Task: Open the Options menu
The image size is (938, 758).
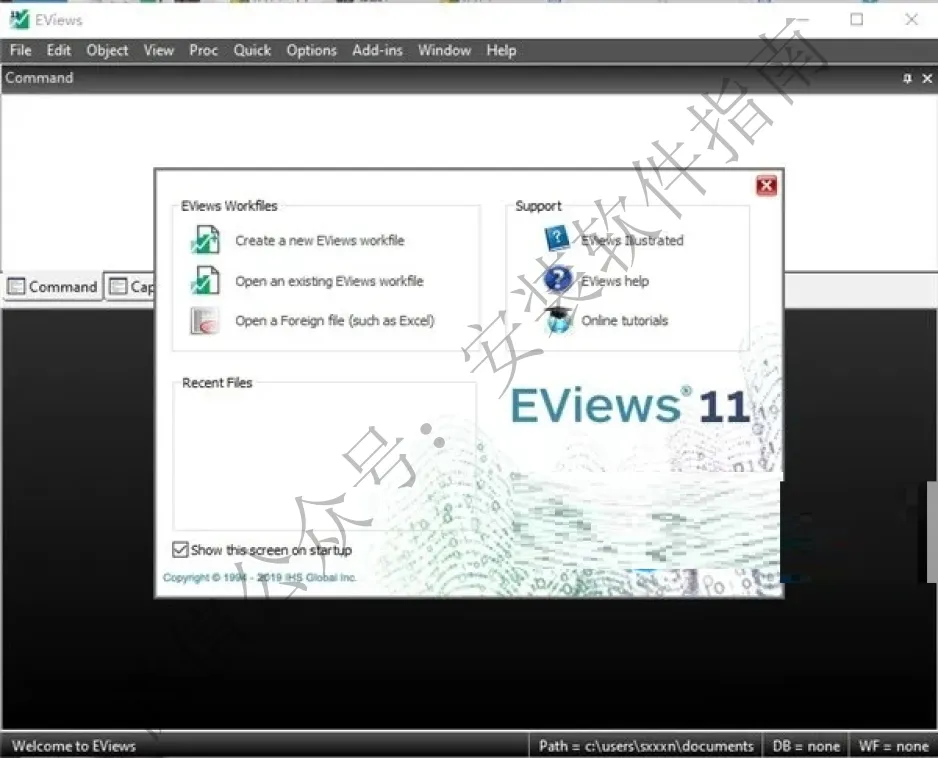Action: click(311, 50)
